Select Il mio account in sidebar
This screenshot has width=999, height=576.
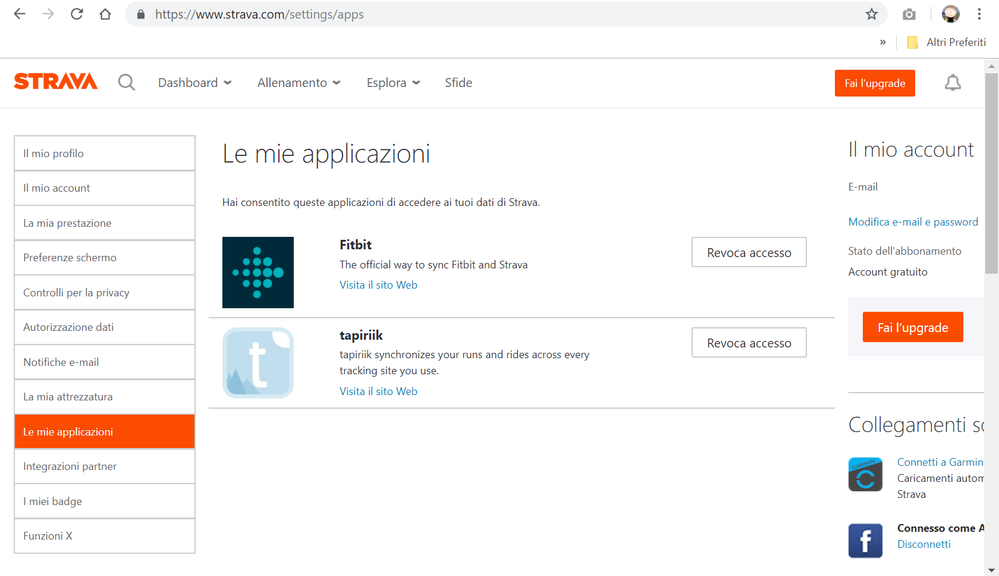[104, 188]
